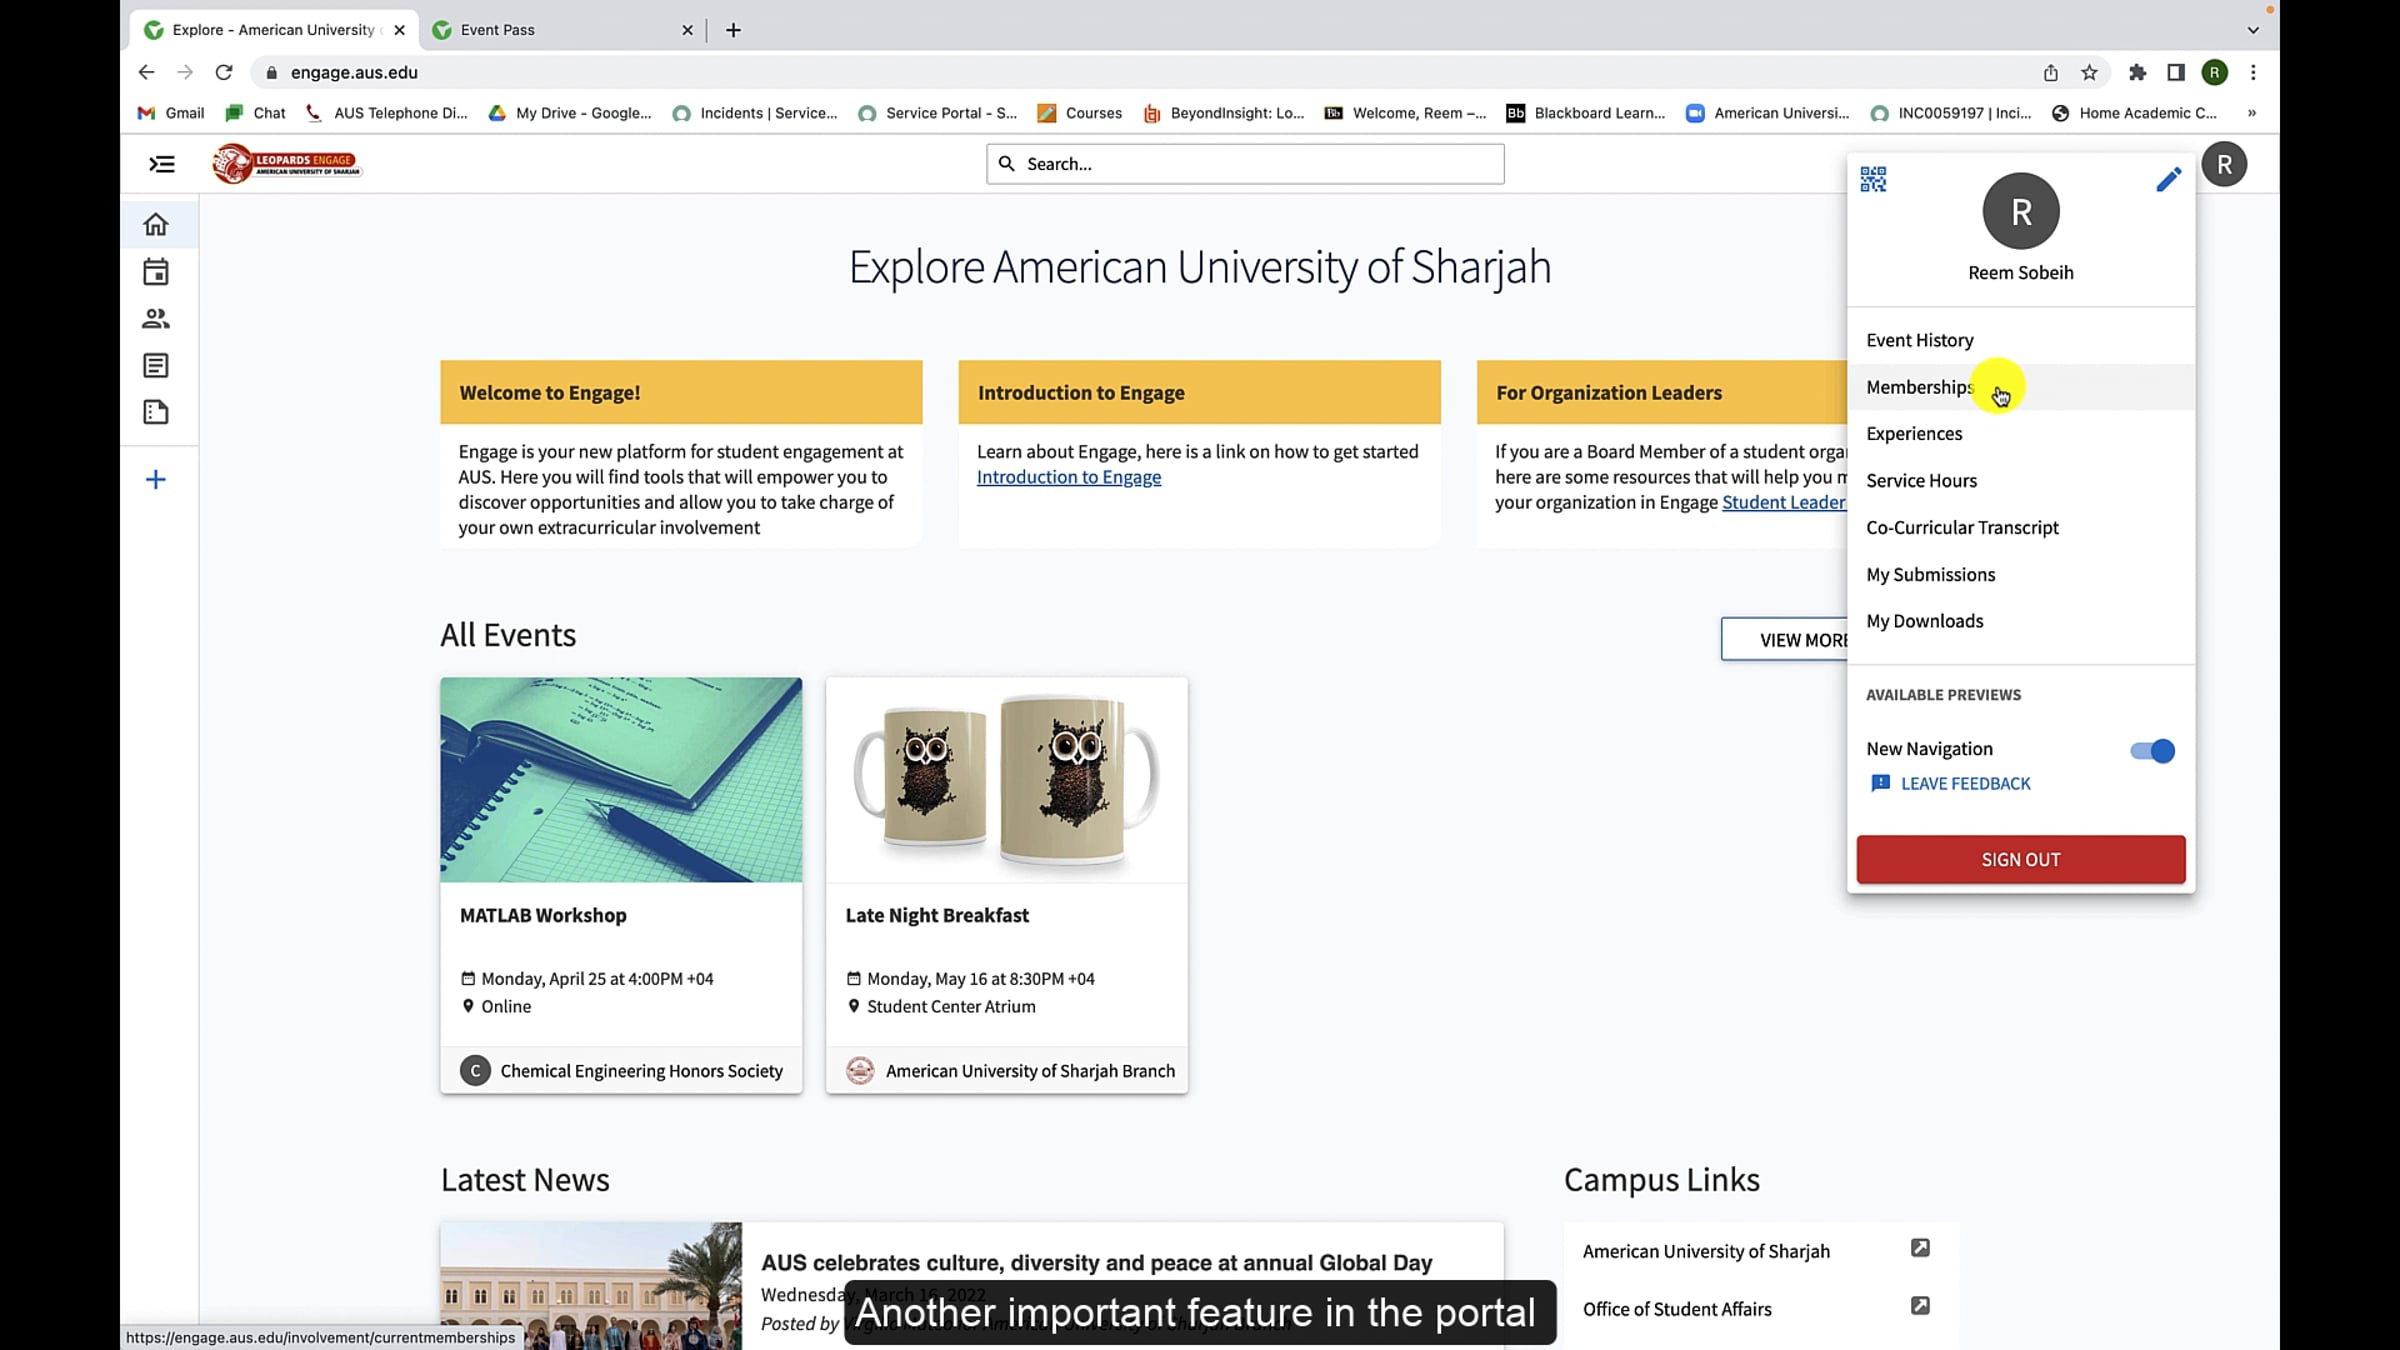Viewport: 2400px width, 1350px height.
Task: Open external link icon for American University of Sharjah
Action: coord(1920,1248)
